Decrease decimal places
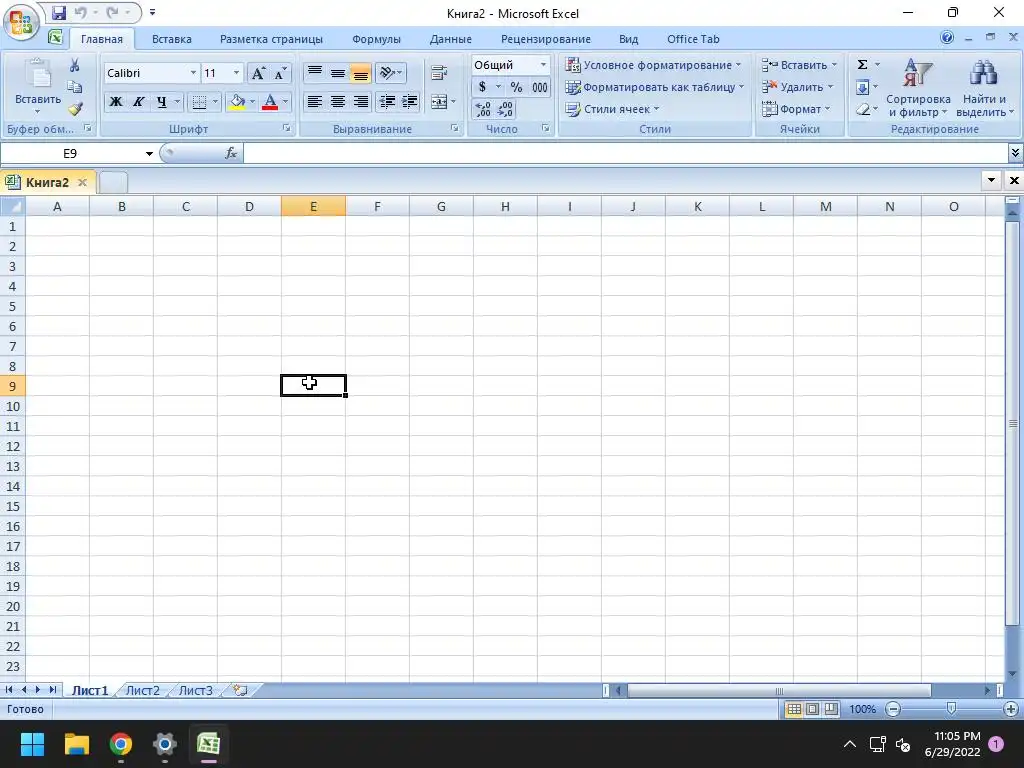The image size is (1024, 768). point(505,109)
